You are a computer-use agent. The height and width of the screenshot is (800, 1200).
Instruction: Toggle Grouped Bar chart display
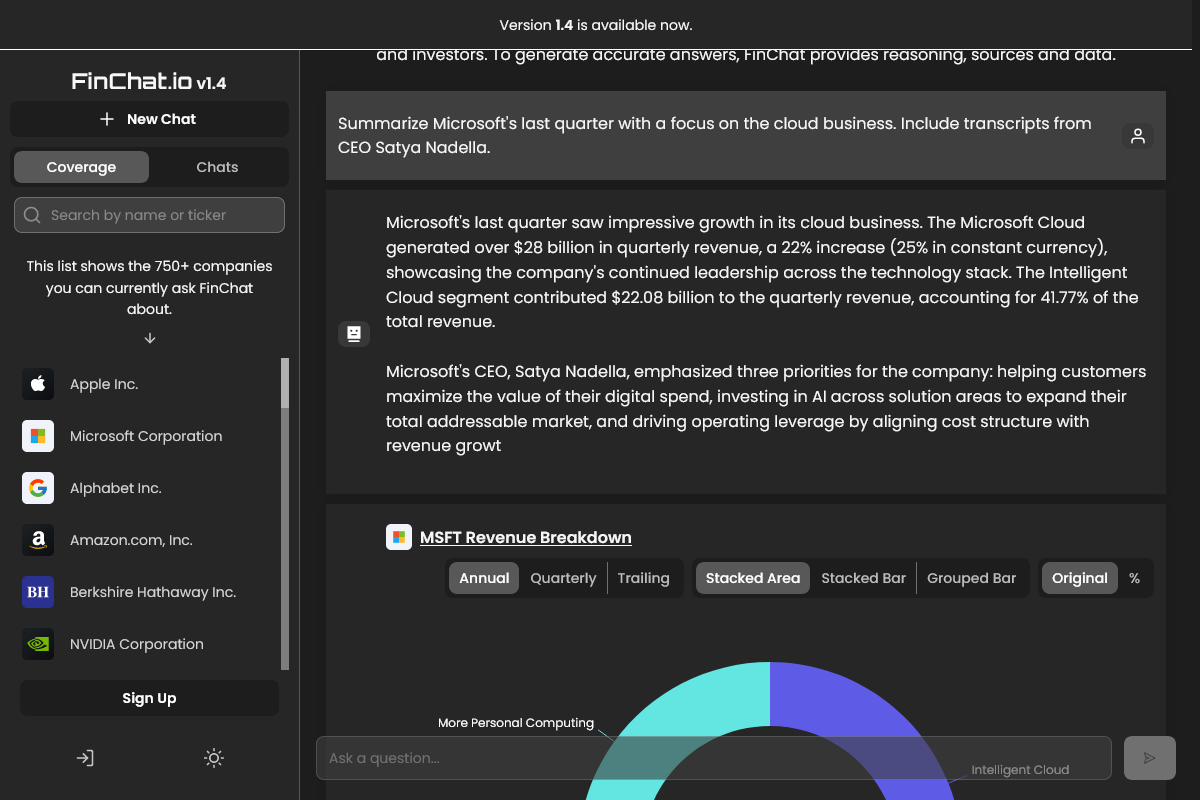pos(971,578)
